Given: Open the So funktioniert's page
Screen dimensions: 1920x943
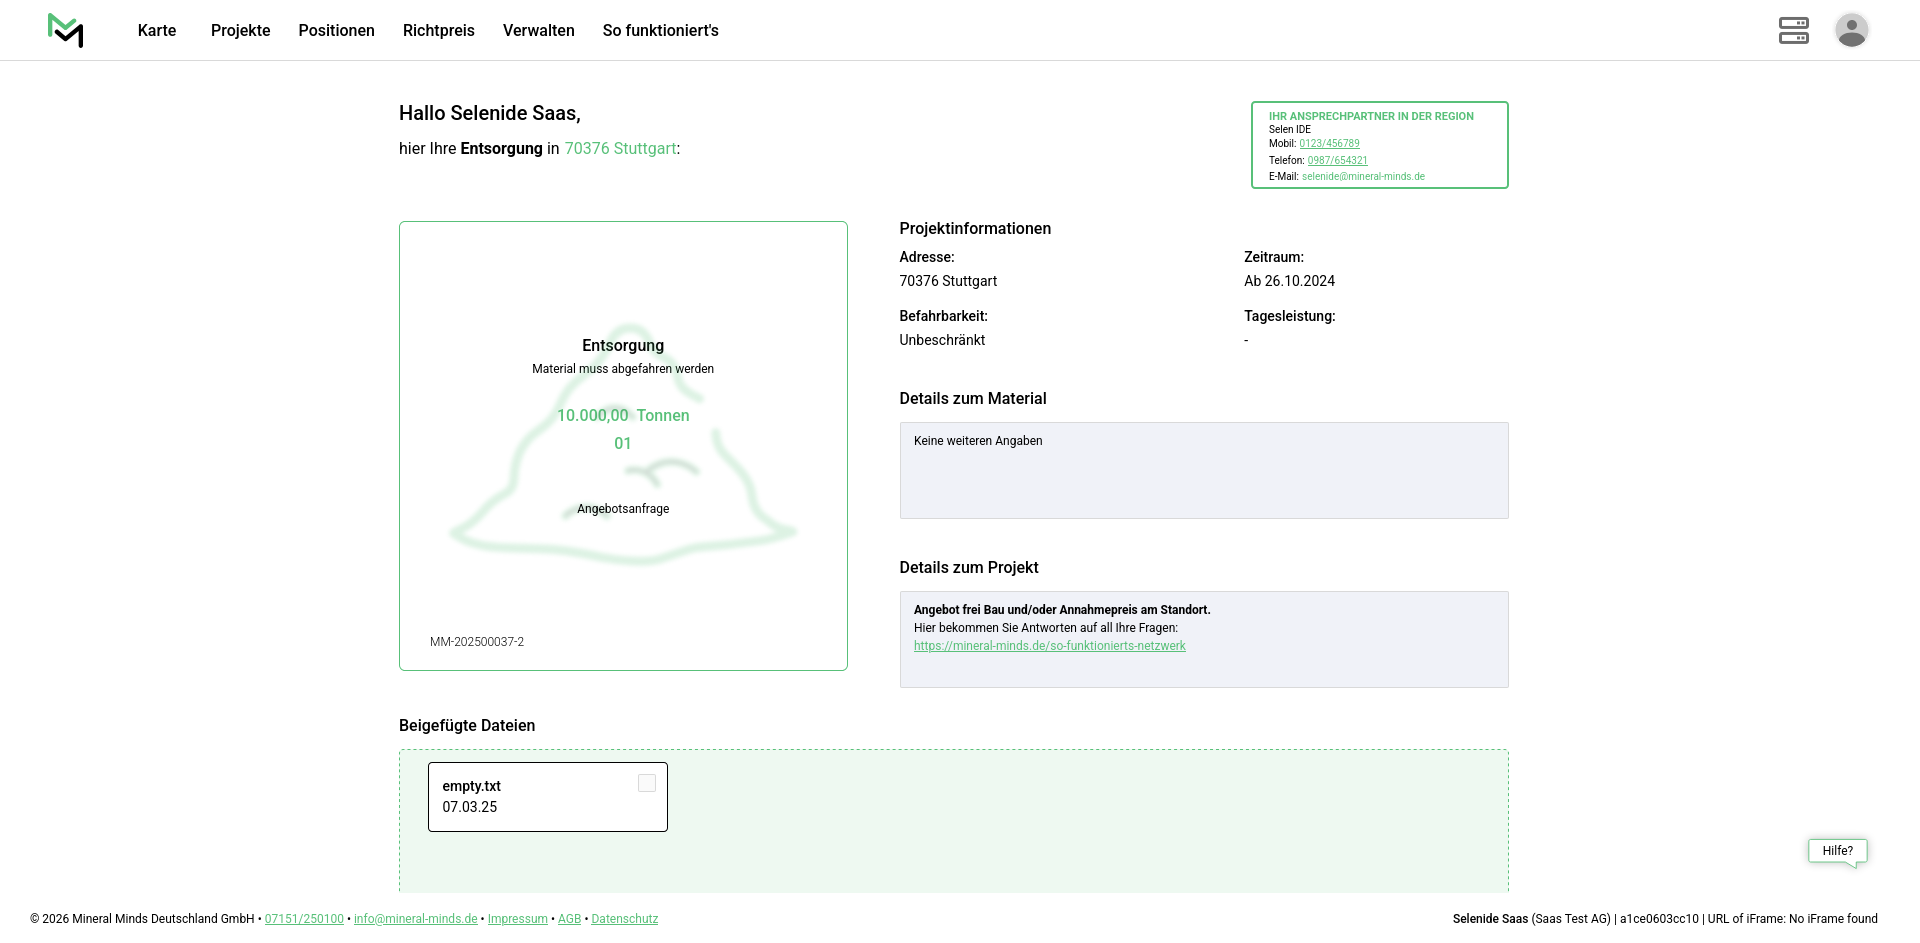Looking at the screenshot, I should coord(660,31).
